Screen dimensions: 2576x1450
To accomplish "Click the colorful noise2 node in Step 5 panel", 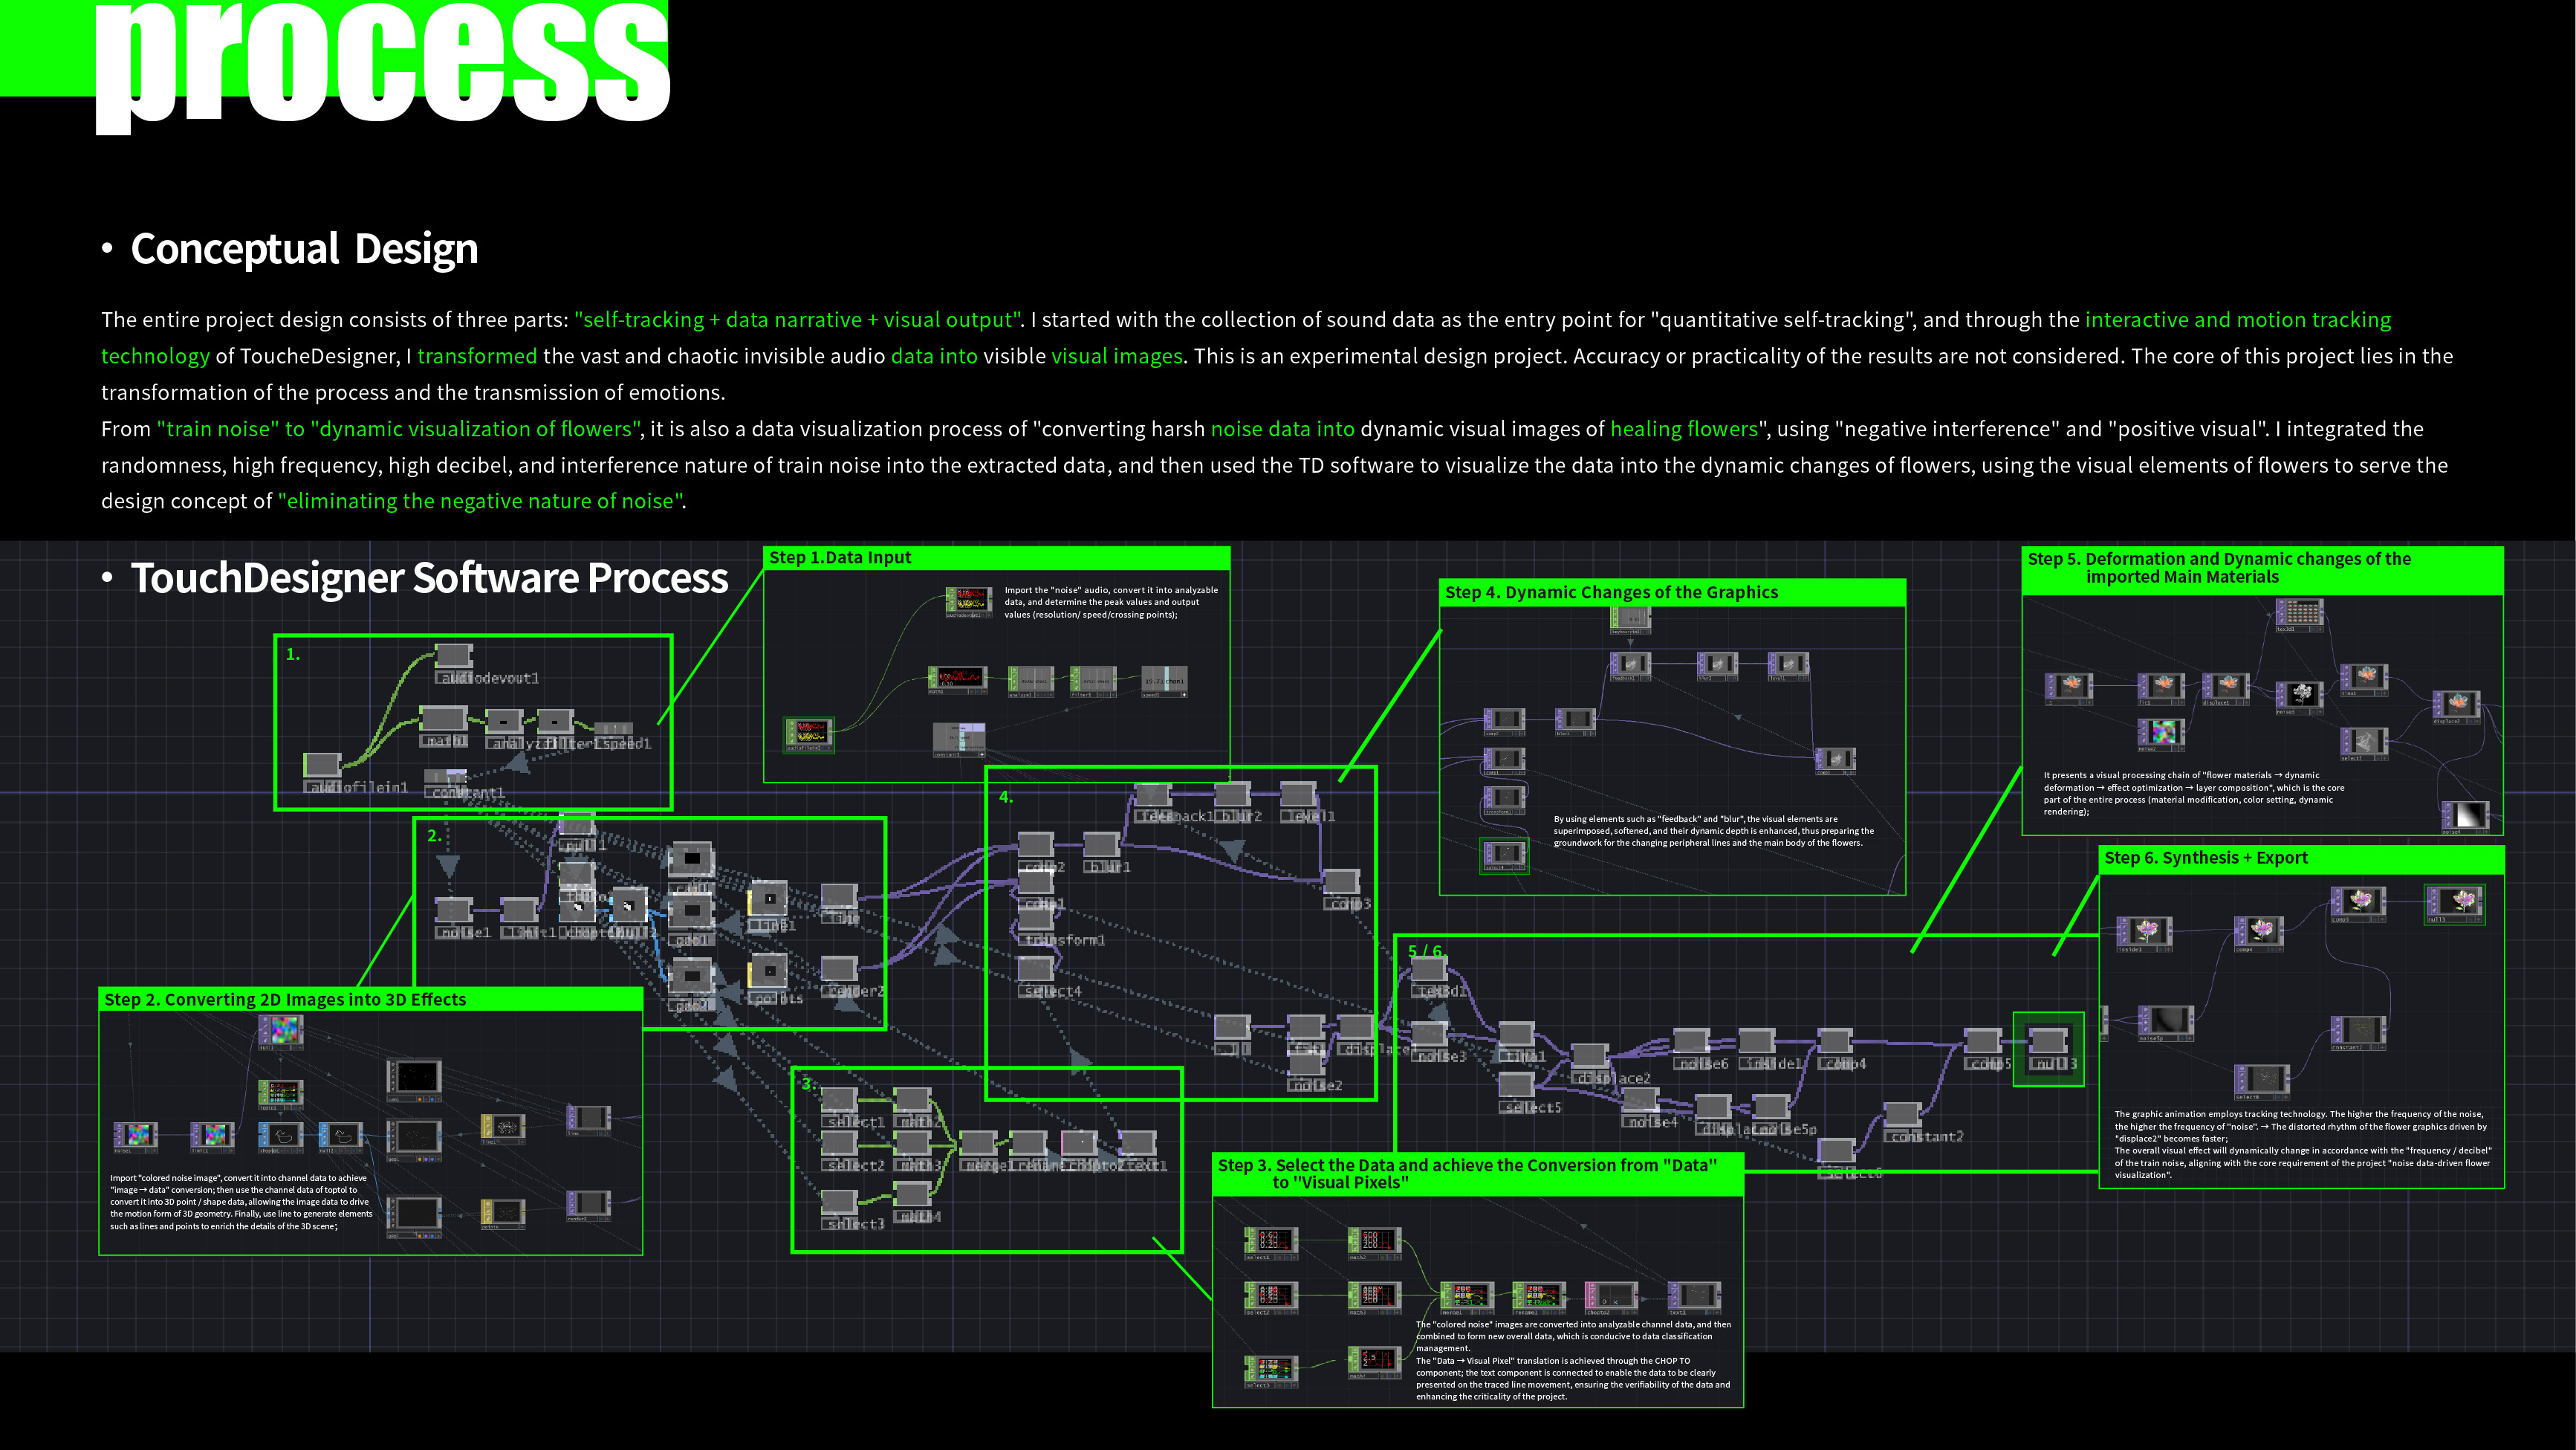I will (x=2161, y=734).
